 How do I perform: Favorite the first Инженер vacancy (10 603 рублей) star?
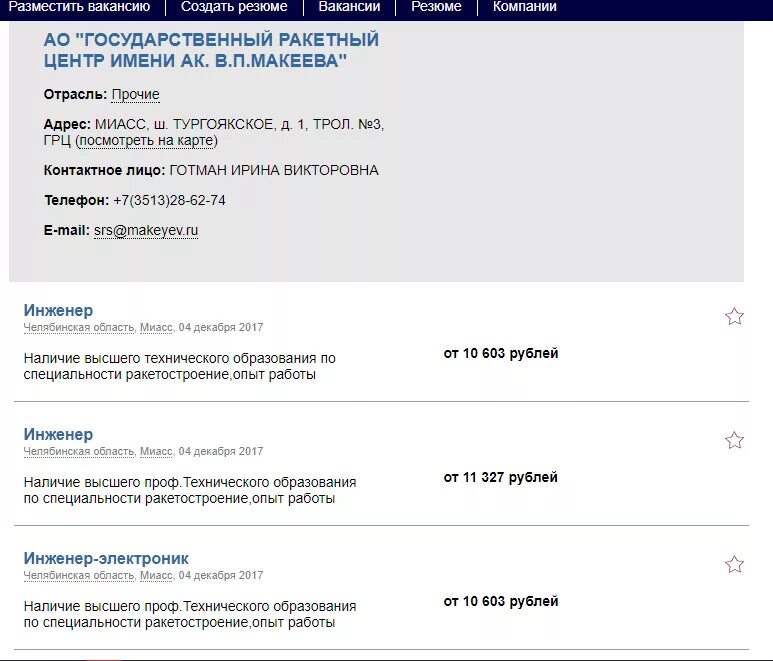(x=734, y=316)
